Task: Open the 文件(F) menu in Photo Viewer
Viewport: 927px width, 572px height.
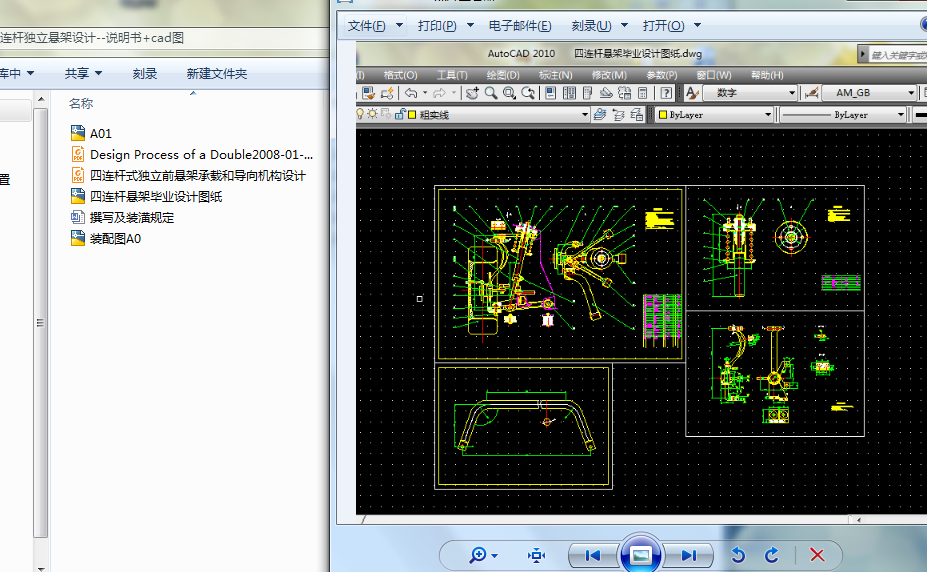Action: 367,26
